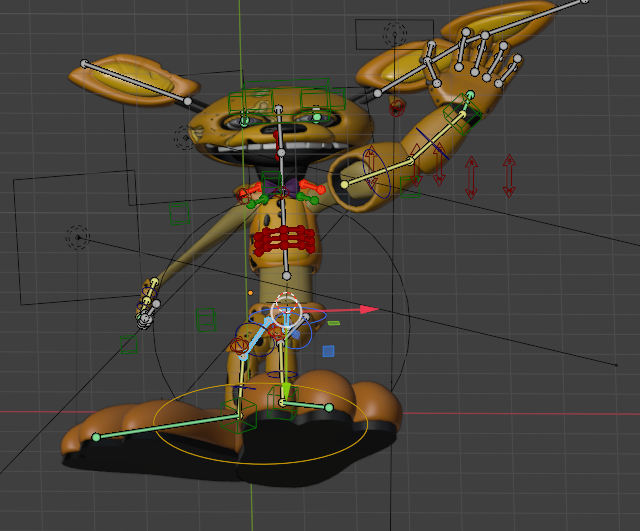Select the yellow forearm bone of the raised arm

pyautogui.click(x=437, y=139)
